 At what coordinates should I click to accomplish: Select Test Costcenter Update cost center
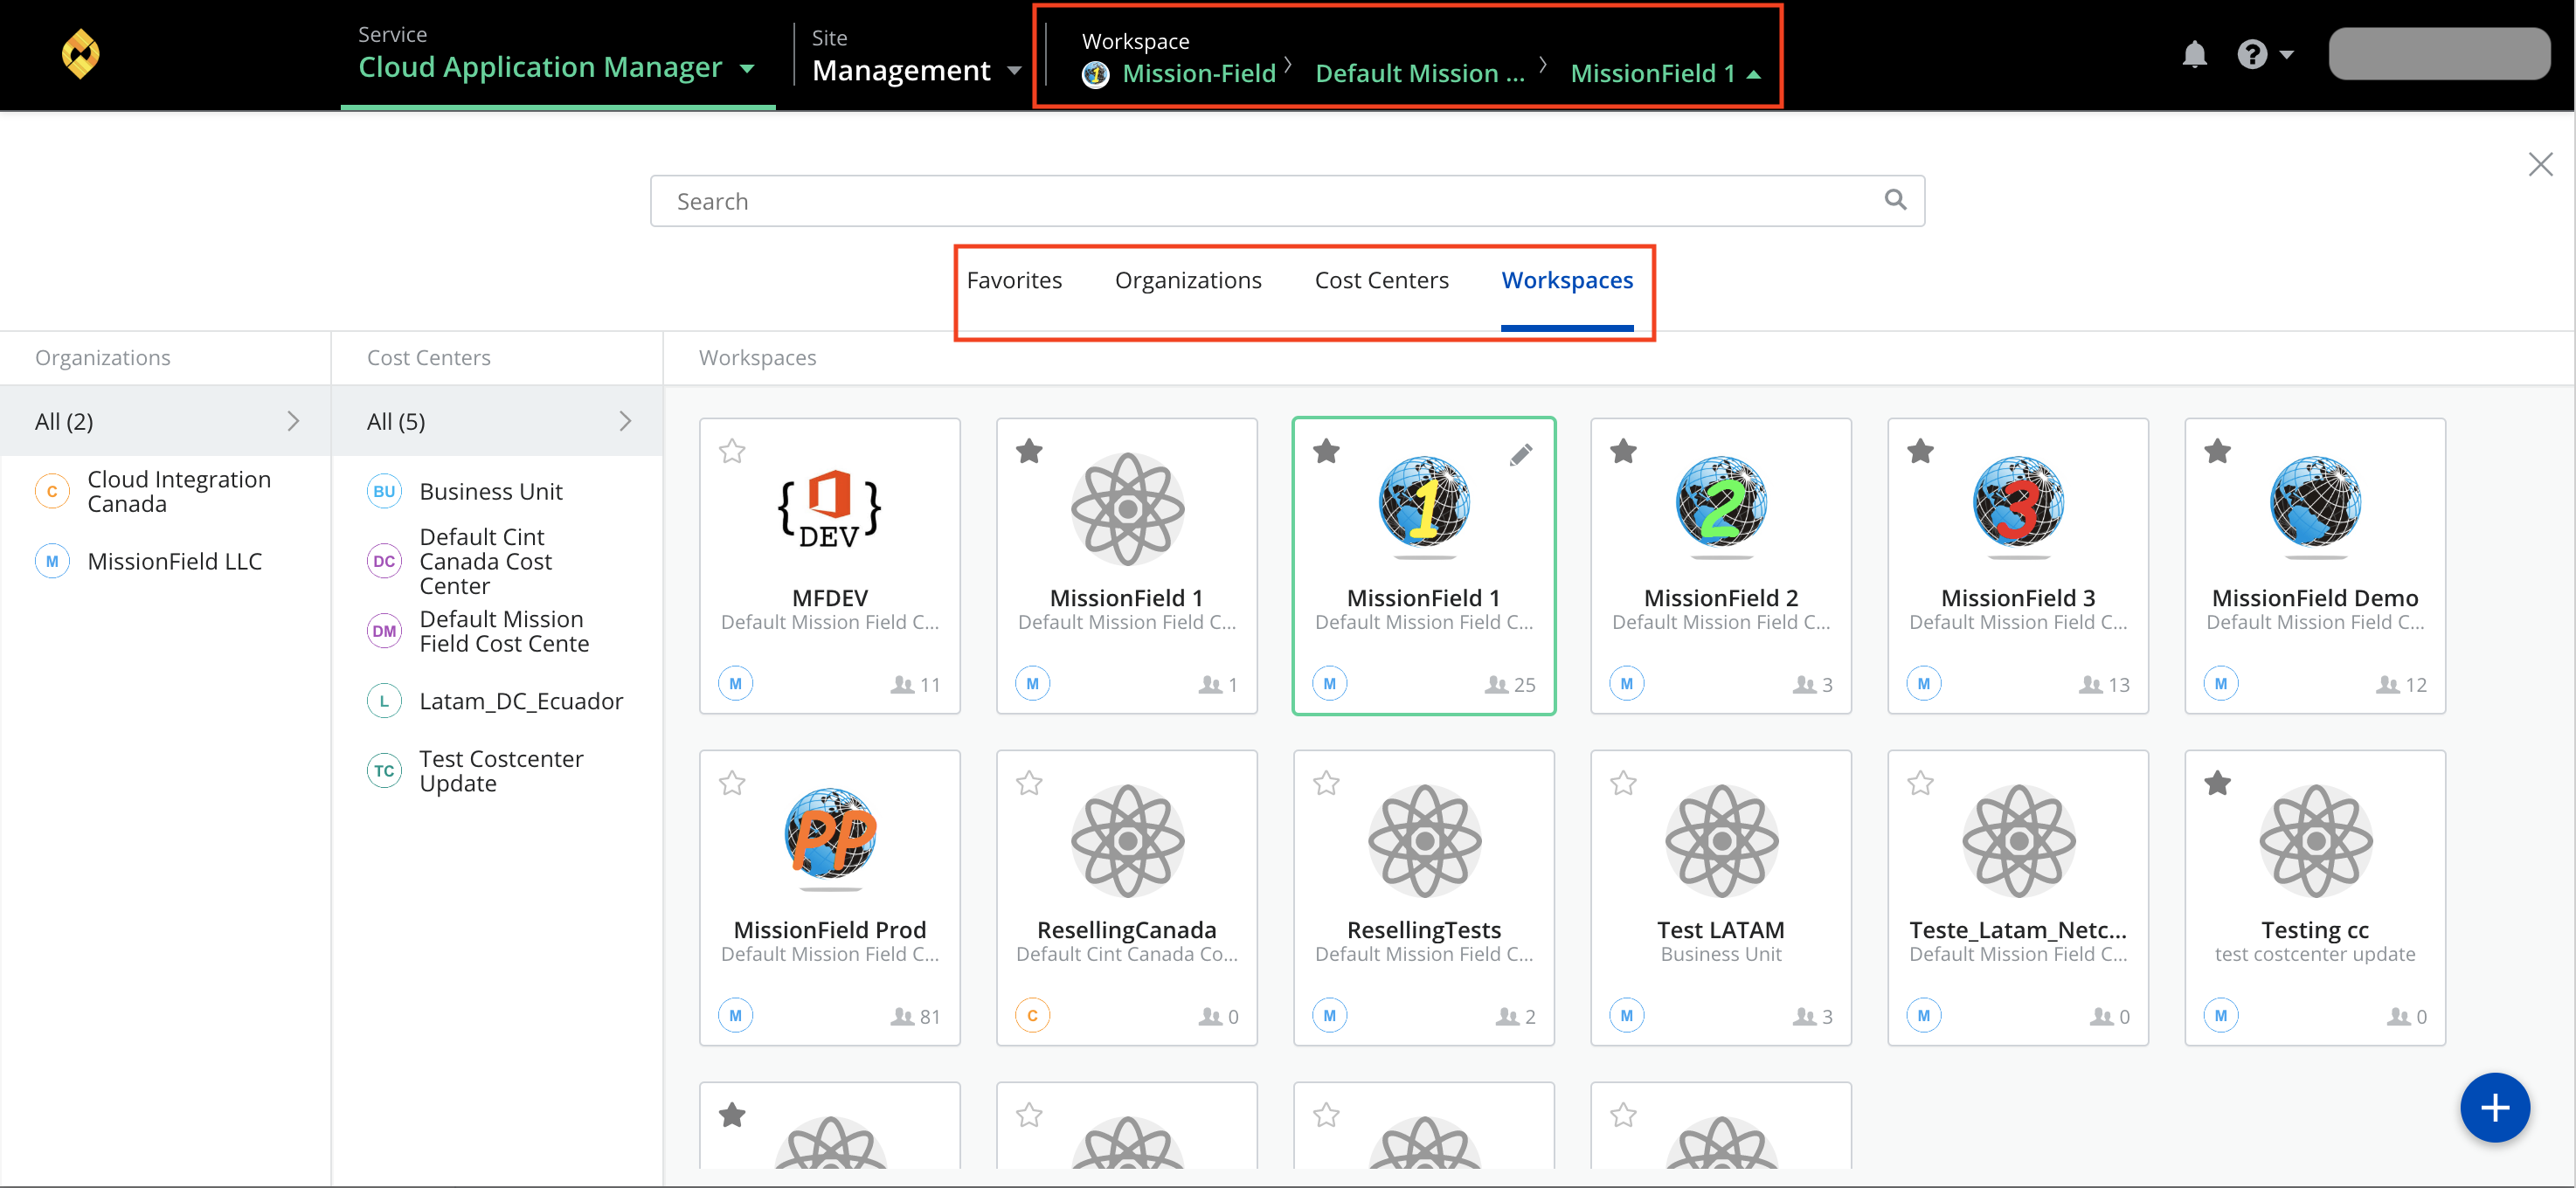tap(497, 771)
